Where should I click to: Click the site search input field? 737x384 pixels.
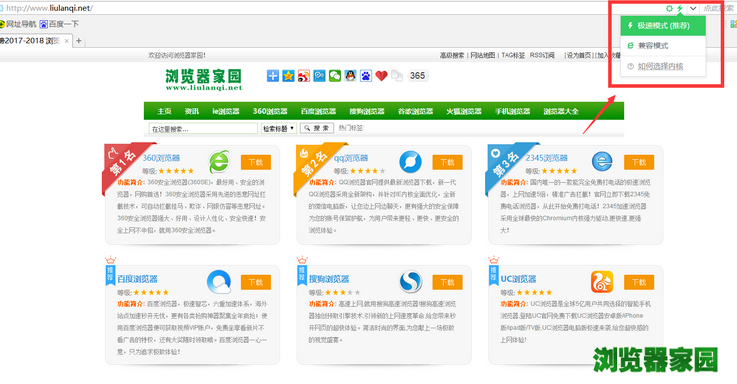pos(203,128)
